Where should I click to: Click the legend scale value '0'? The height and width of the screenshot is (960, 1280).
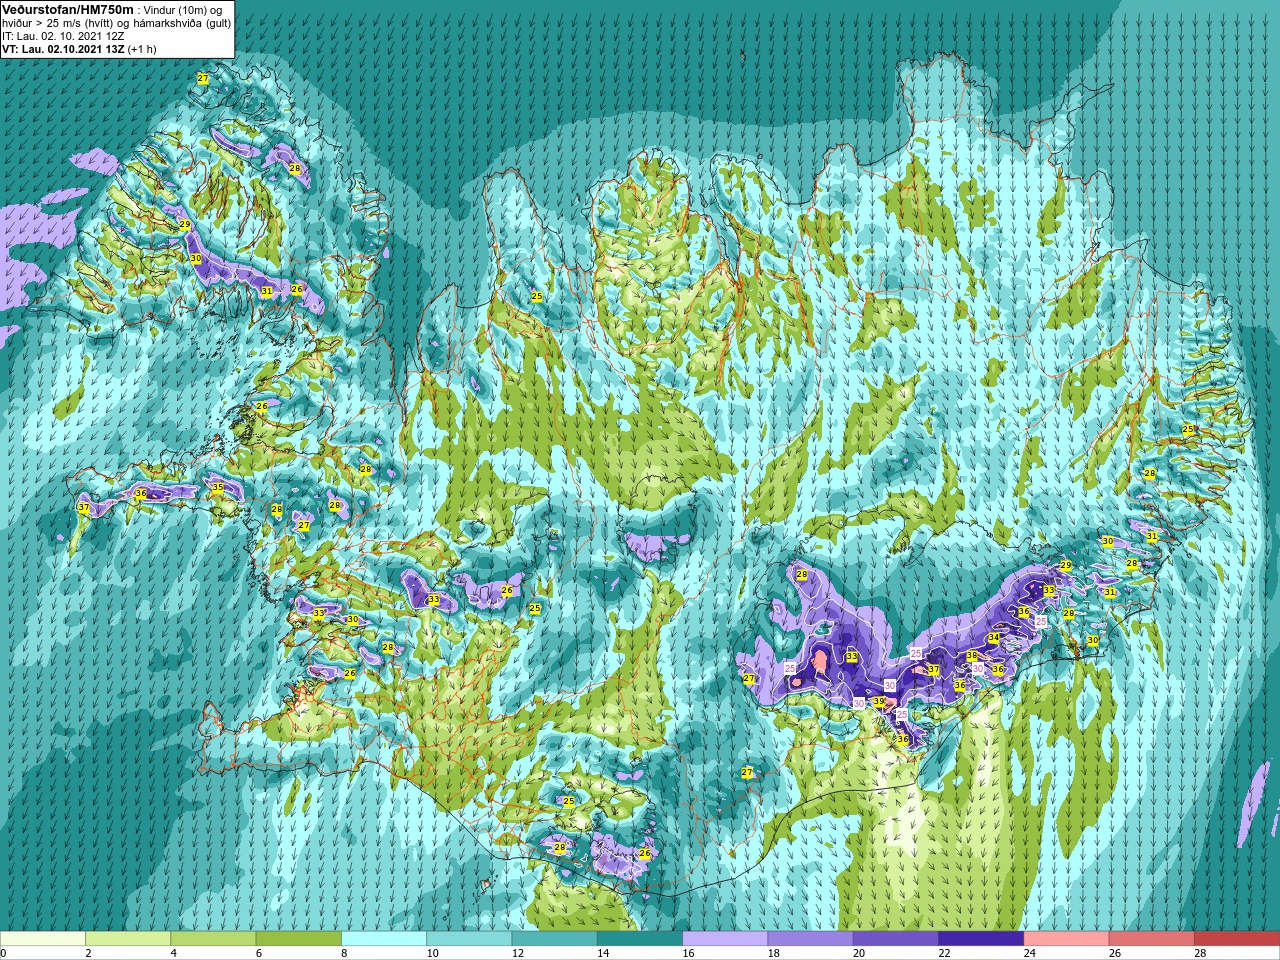3,953
